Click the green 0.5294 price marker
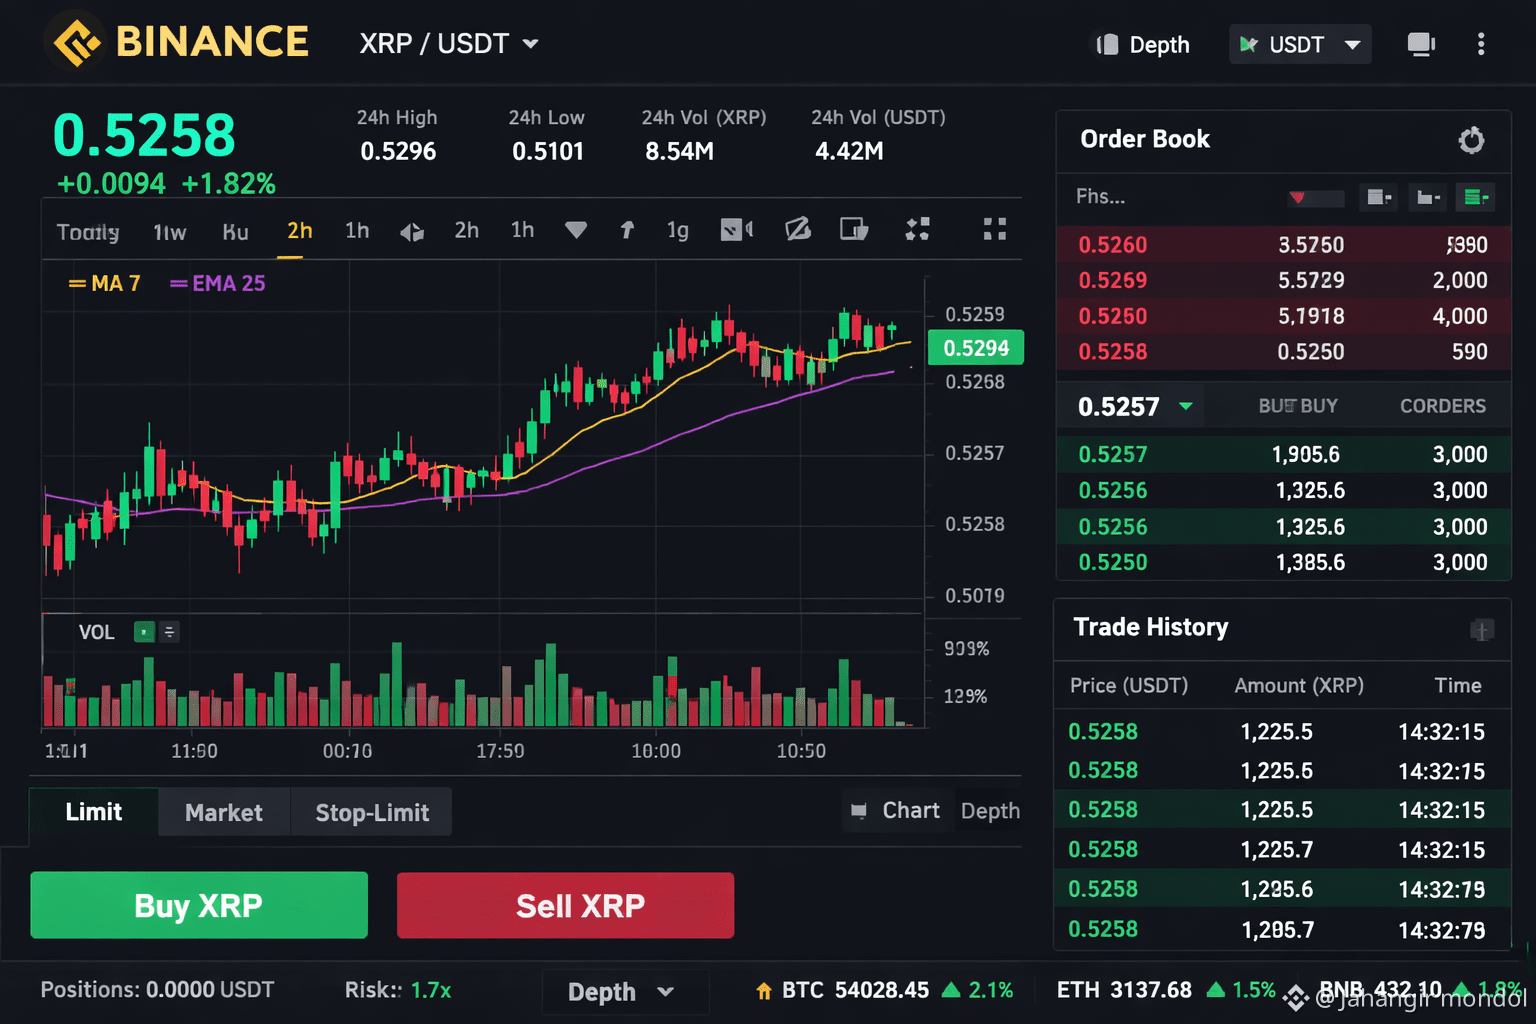Viewport: 1536px width, 1024px height. [x=976, y=348]
